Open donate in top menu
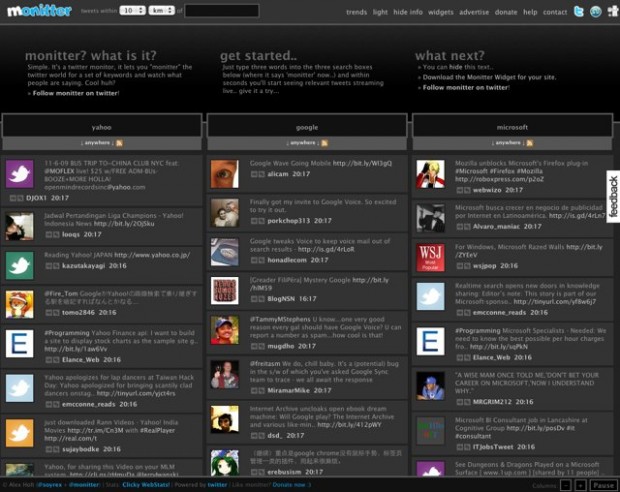The height and width of the screenshot is (492, 620). [x=506, y=12]
